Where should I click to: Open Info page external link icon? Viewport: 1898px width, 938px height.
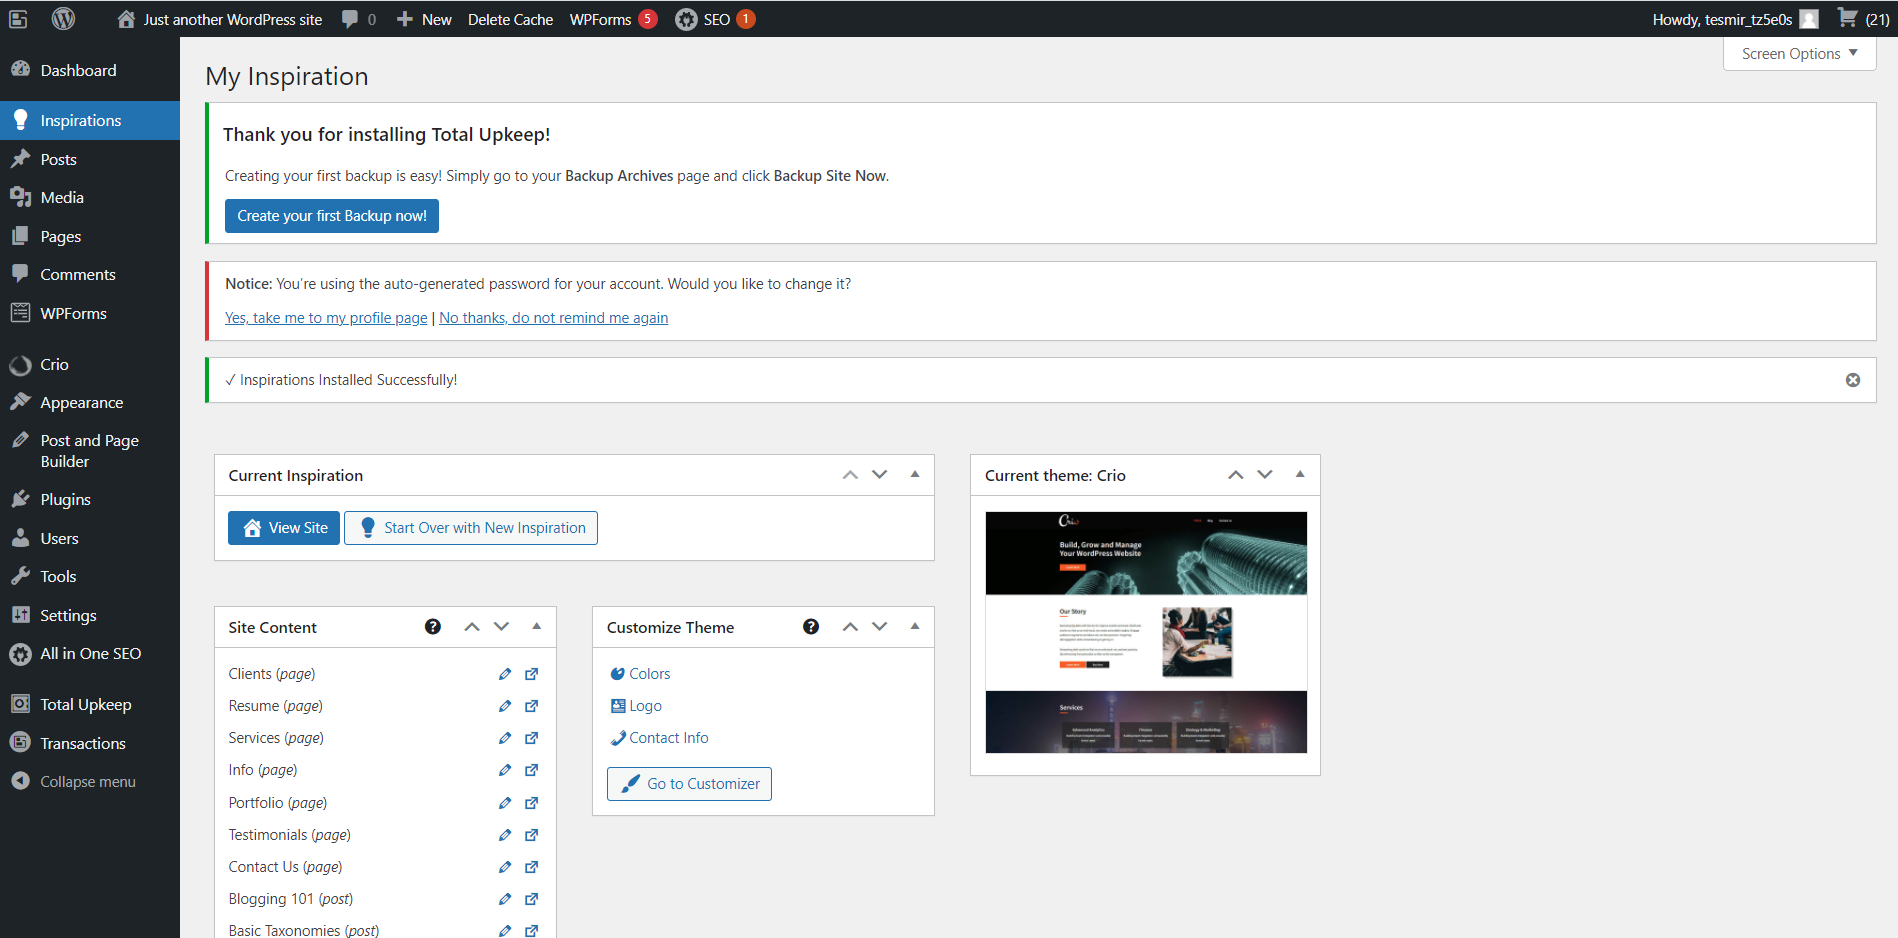[532, 770]
